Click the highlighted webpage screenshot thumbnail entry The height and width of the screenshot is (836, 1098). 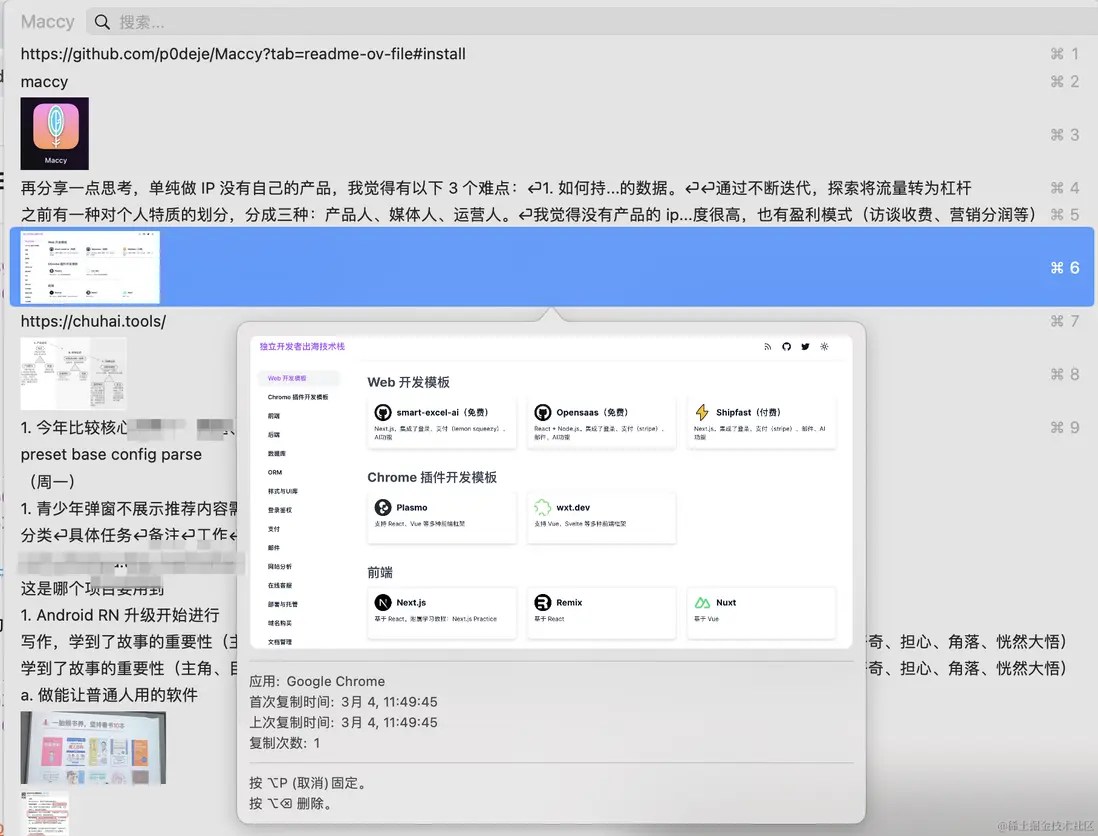coord(90,267)
